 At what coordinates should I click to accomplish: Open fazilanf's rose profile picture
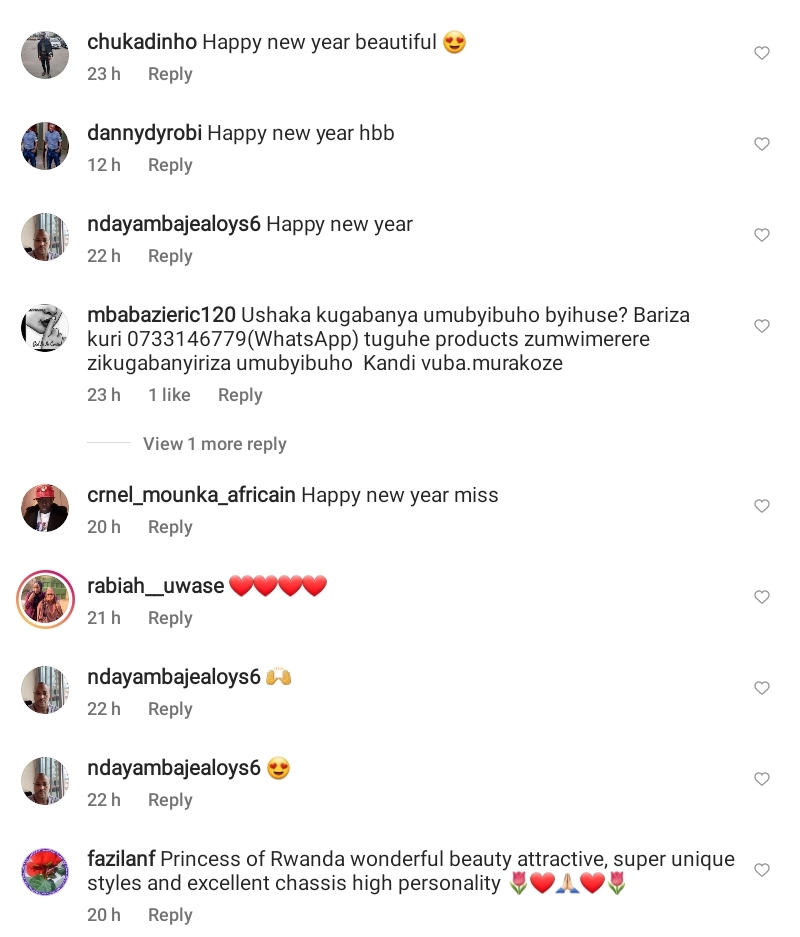tap(45, 872)
